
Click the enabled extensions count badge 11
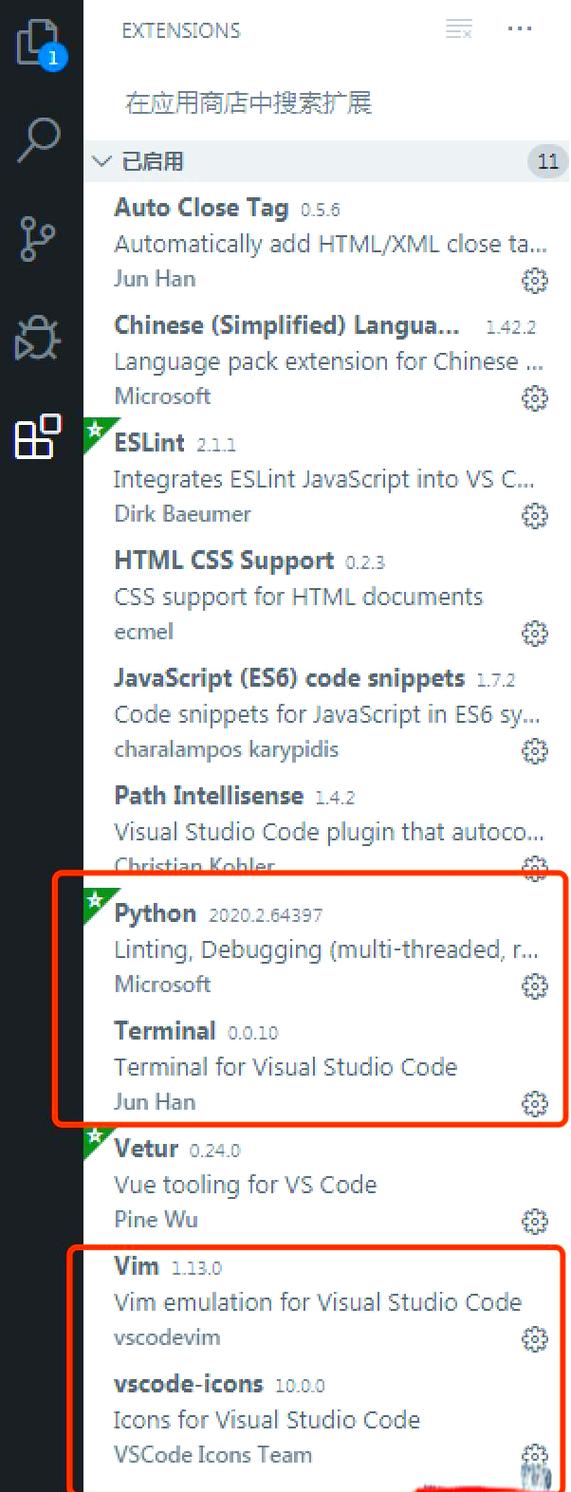pyautogui.click(x=547, y=161)
